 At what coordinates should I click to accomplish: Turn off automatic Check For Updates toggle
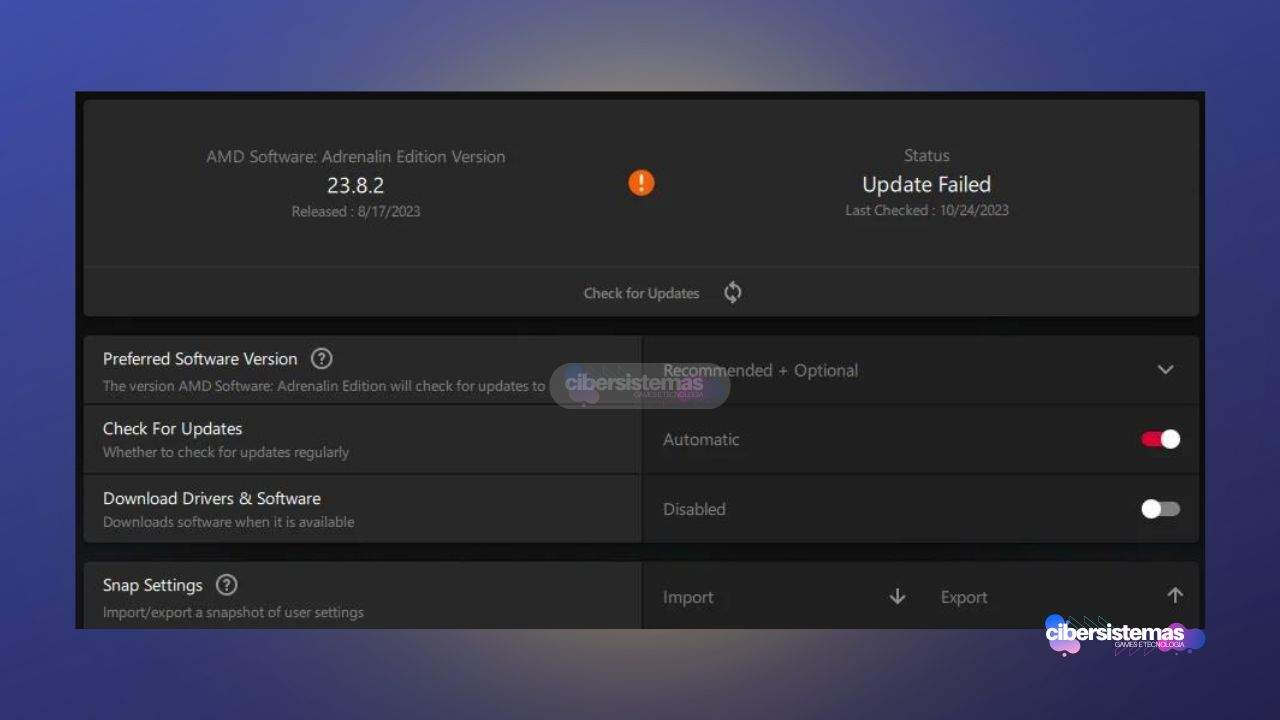pos(1160,439)
